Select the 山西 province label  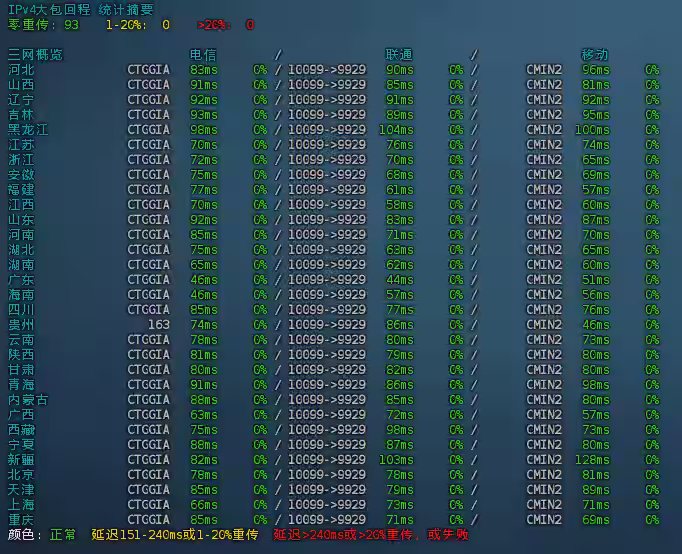click(21, 85)
